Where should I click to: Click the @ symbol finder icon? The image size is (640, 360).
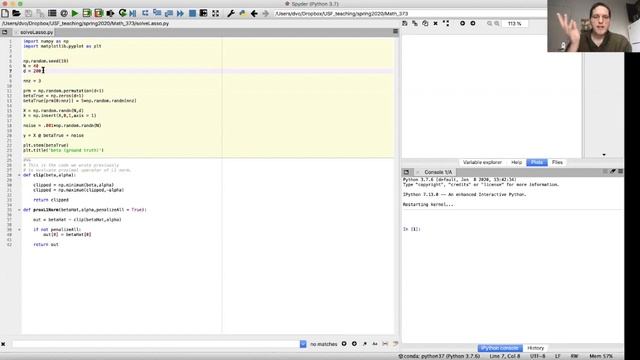64,13
